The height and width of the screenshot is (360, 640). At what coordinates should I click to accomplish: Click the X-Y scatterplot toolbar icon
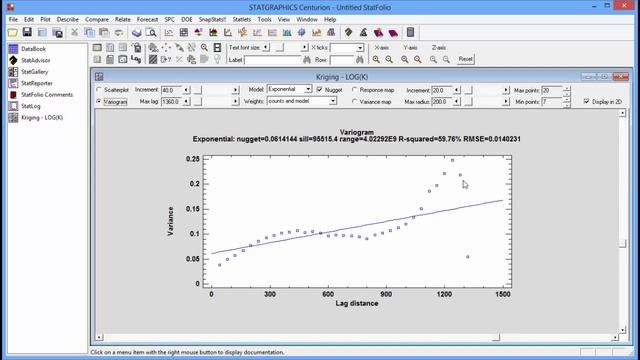tap(169, 33)
